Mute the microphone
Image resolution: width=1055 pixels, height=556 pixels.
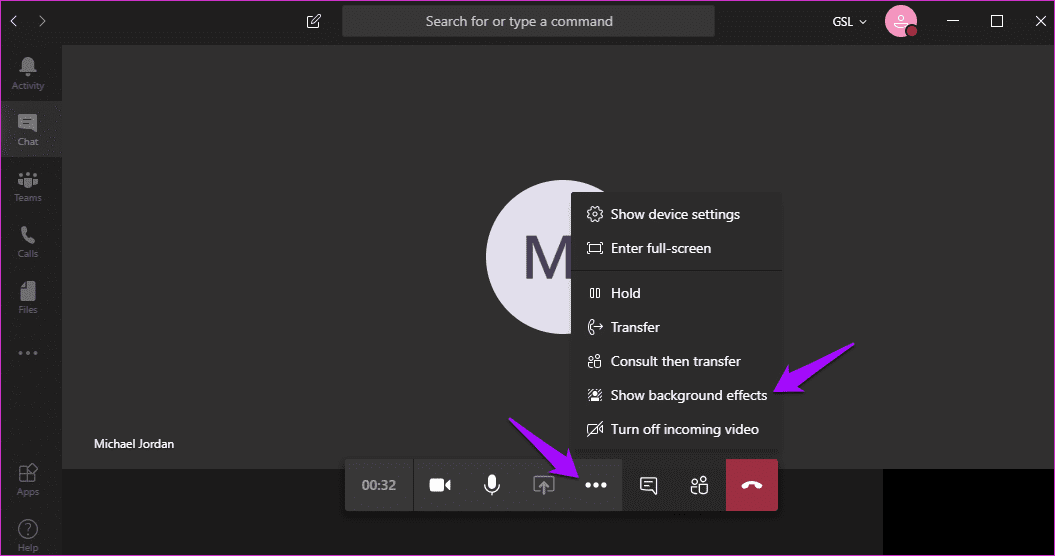point(492,485)
